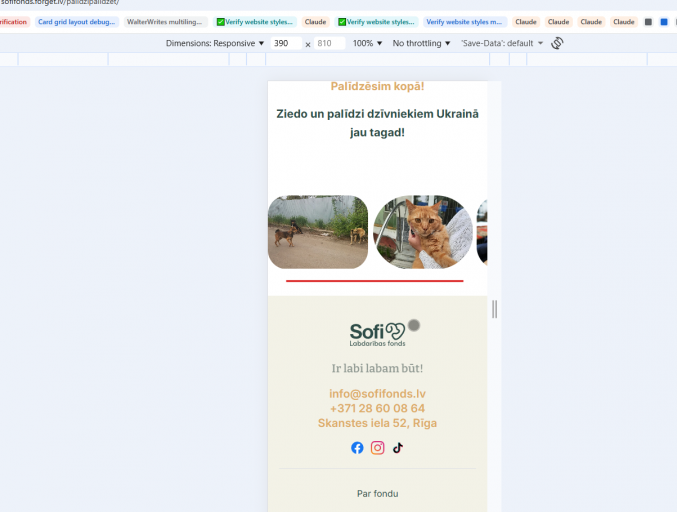Open the No throttling dropdown
The width and height of the screenshot is (677, 512).
pos(421,43)
